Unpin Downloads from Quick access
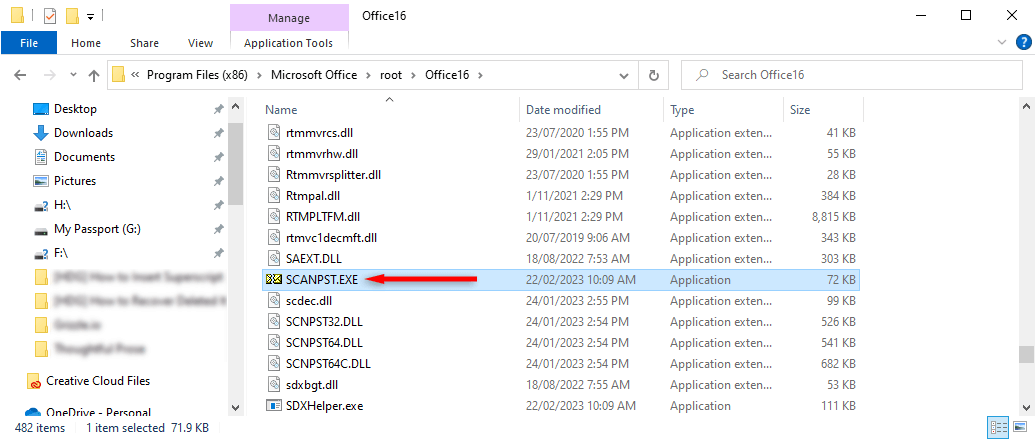The width and height of the screenshot is (1036, 440). (218, 133)
